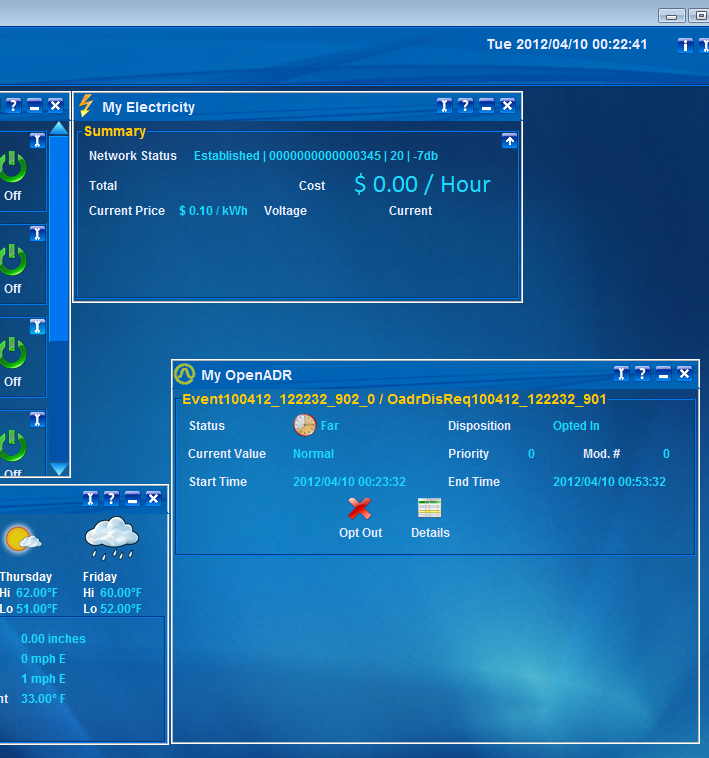Viewport: 709px width, 758px height.
Task: Open wrench settings for first Off device
Action: pos(37,141)
